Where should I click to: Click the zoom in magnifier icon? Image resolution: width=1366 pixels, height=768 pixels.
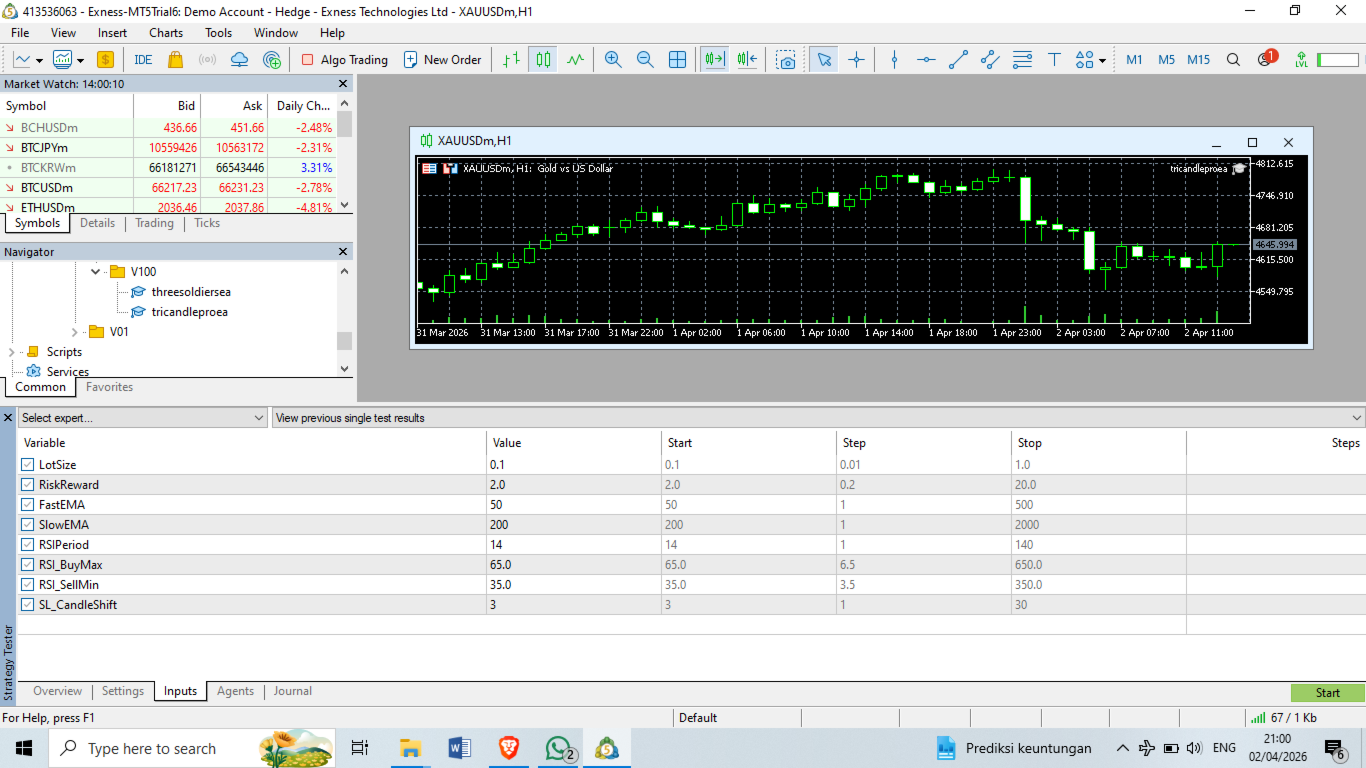click(x=613, y=60)
